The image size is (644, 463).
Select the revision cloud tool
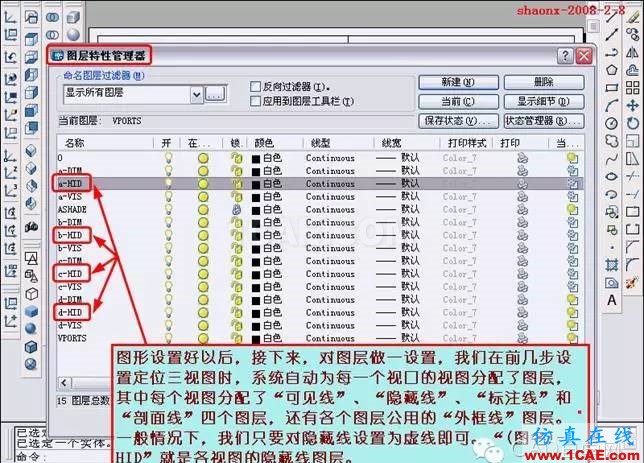click(x=612, y=141)
